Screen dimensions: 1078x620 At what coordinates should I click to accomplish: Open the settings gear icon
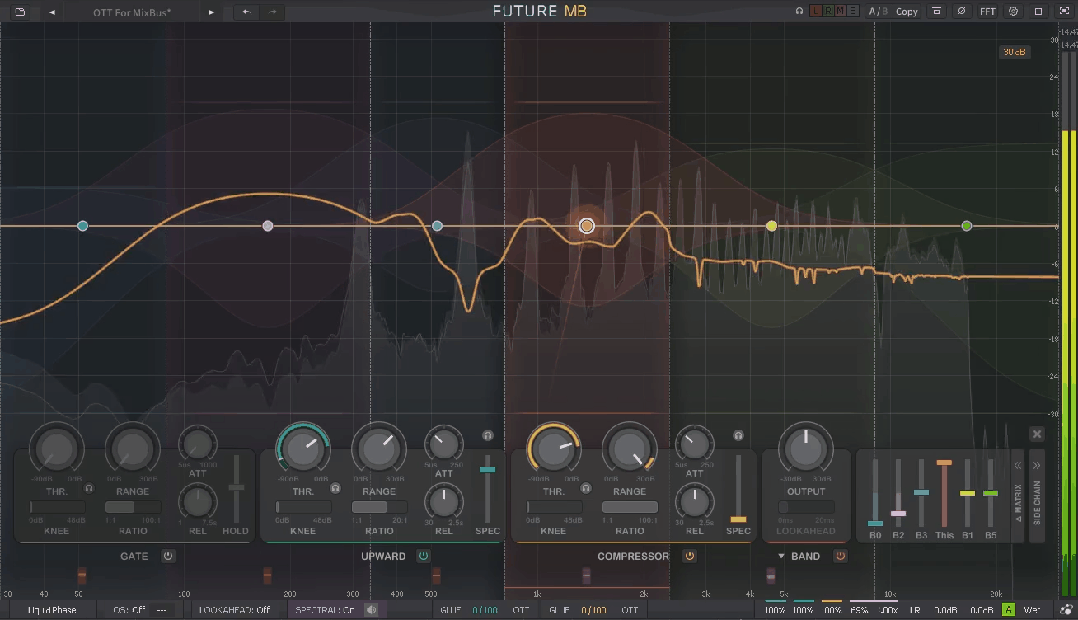(x=1013, y=11)
